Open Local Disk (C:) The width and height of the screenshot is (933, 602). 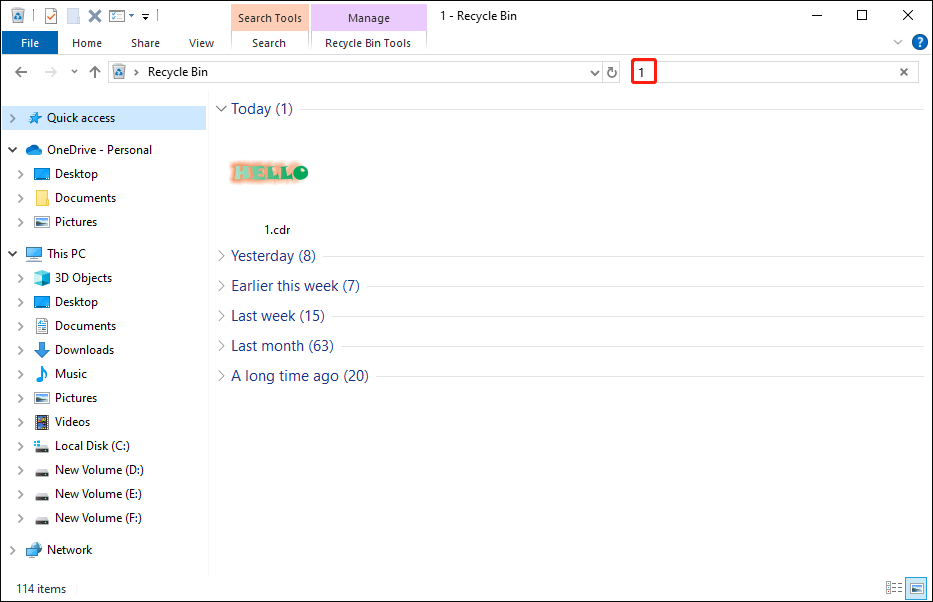pyautogui.click(x=92, y=446)
